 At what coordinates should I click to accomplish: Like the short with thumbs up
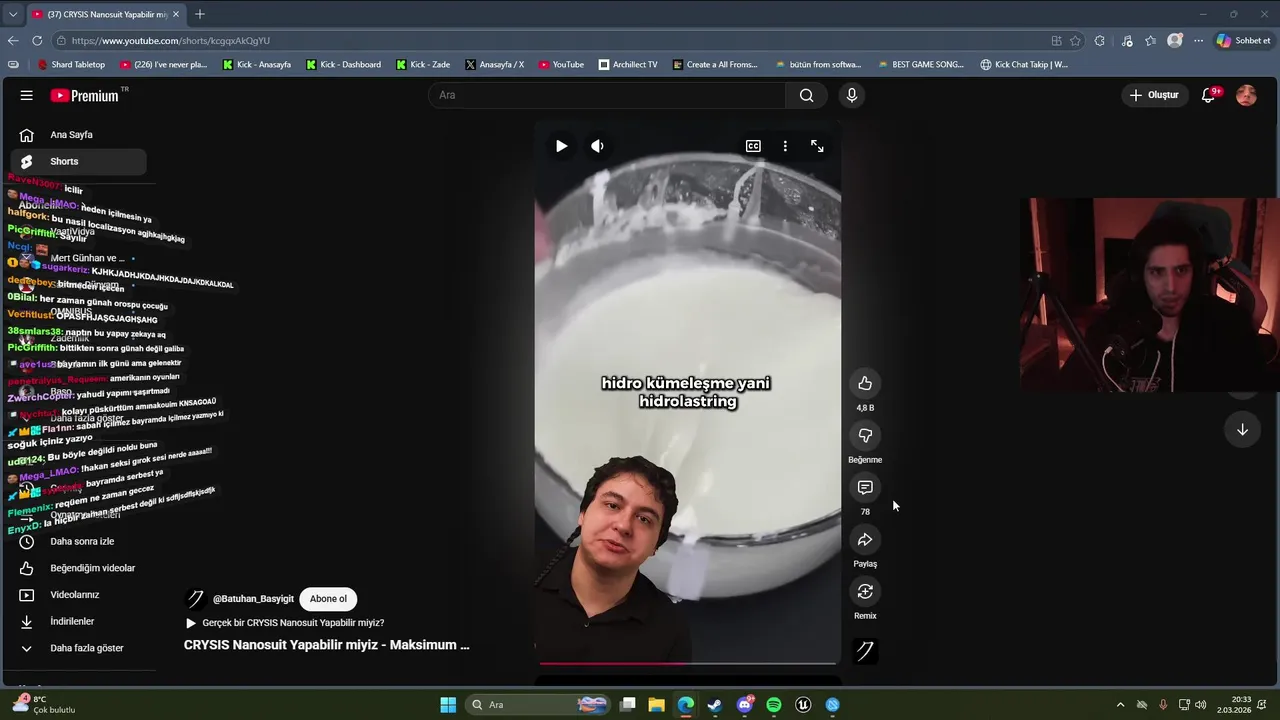[865, 384]
